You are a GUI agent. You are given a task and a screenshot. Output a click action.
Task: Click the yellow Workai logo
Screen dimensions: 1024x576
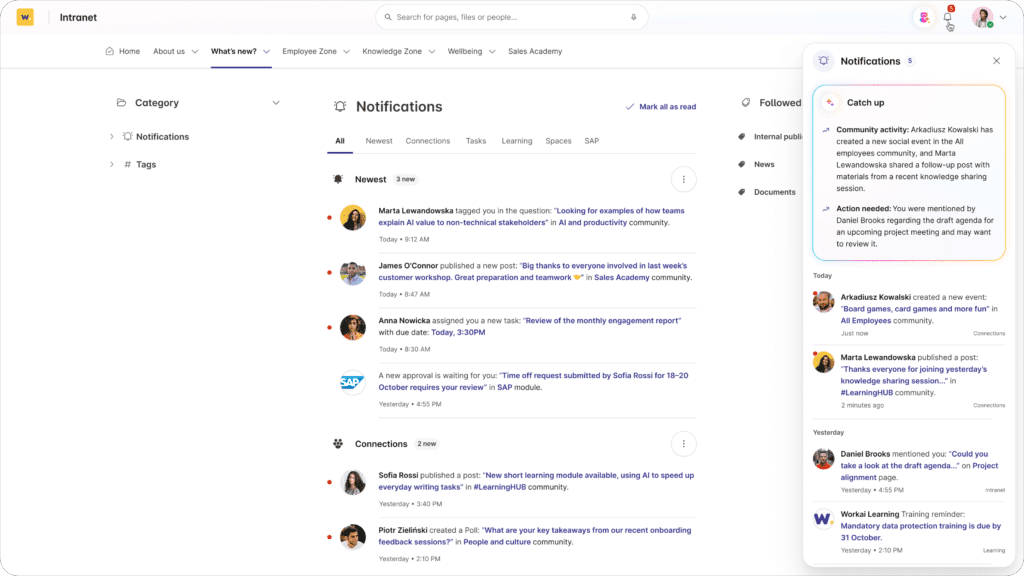(25, 17)
